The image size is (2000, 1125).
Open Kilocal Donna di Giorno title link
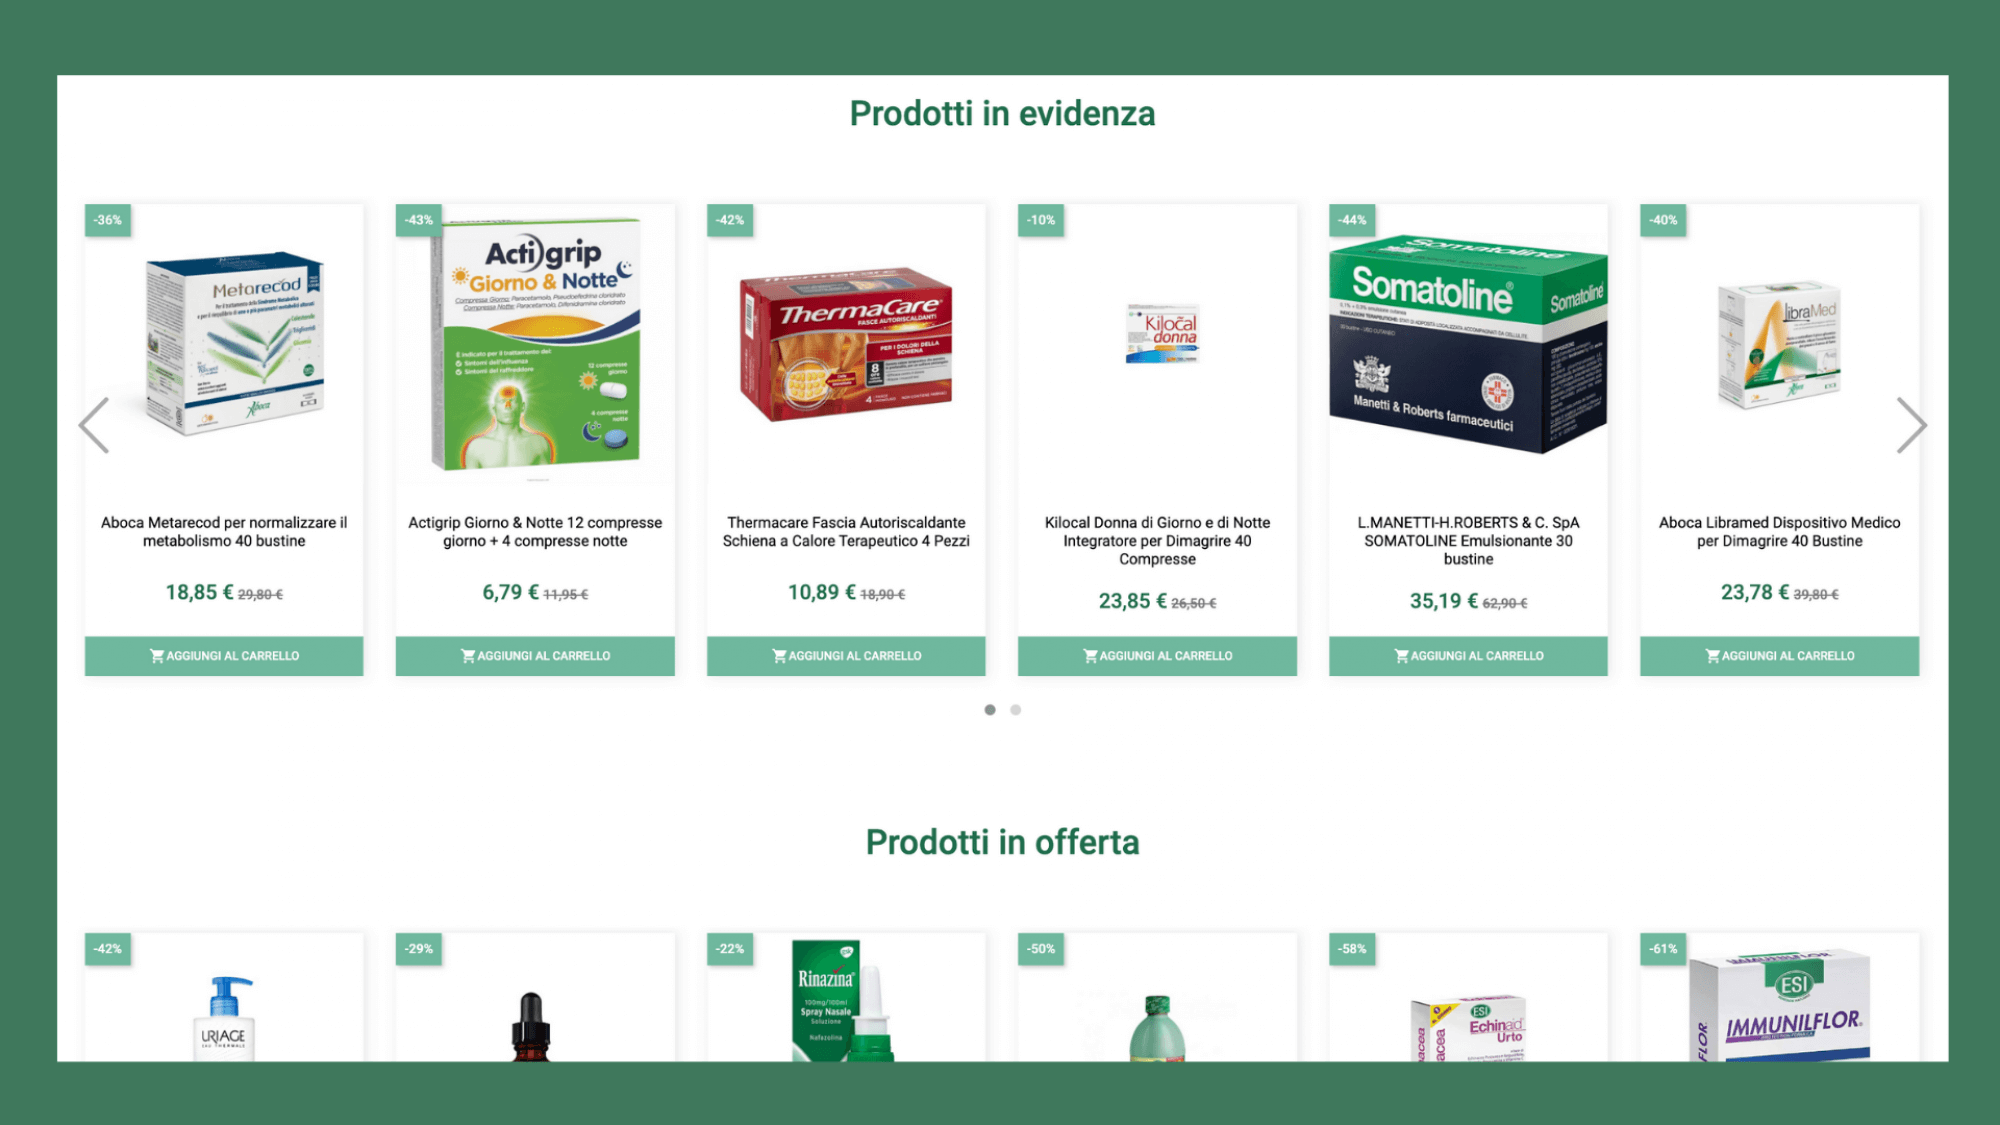pos(1157,541)
